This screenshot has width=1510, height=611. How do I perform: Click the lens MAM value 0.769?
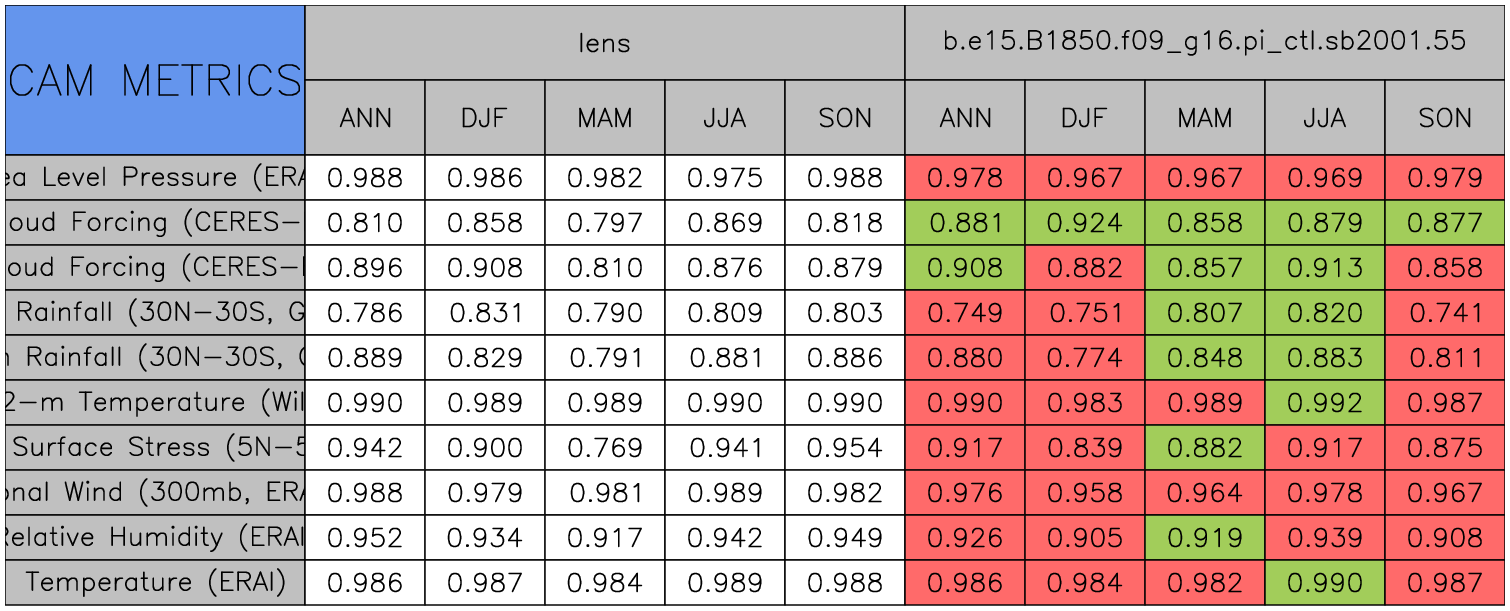(604, 448)
